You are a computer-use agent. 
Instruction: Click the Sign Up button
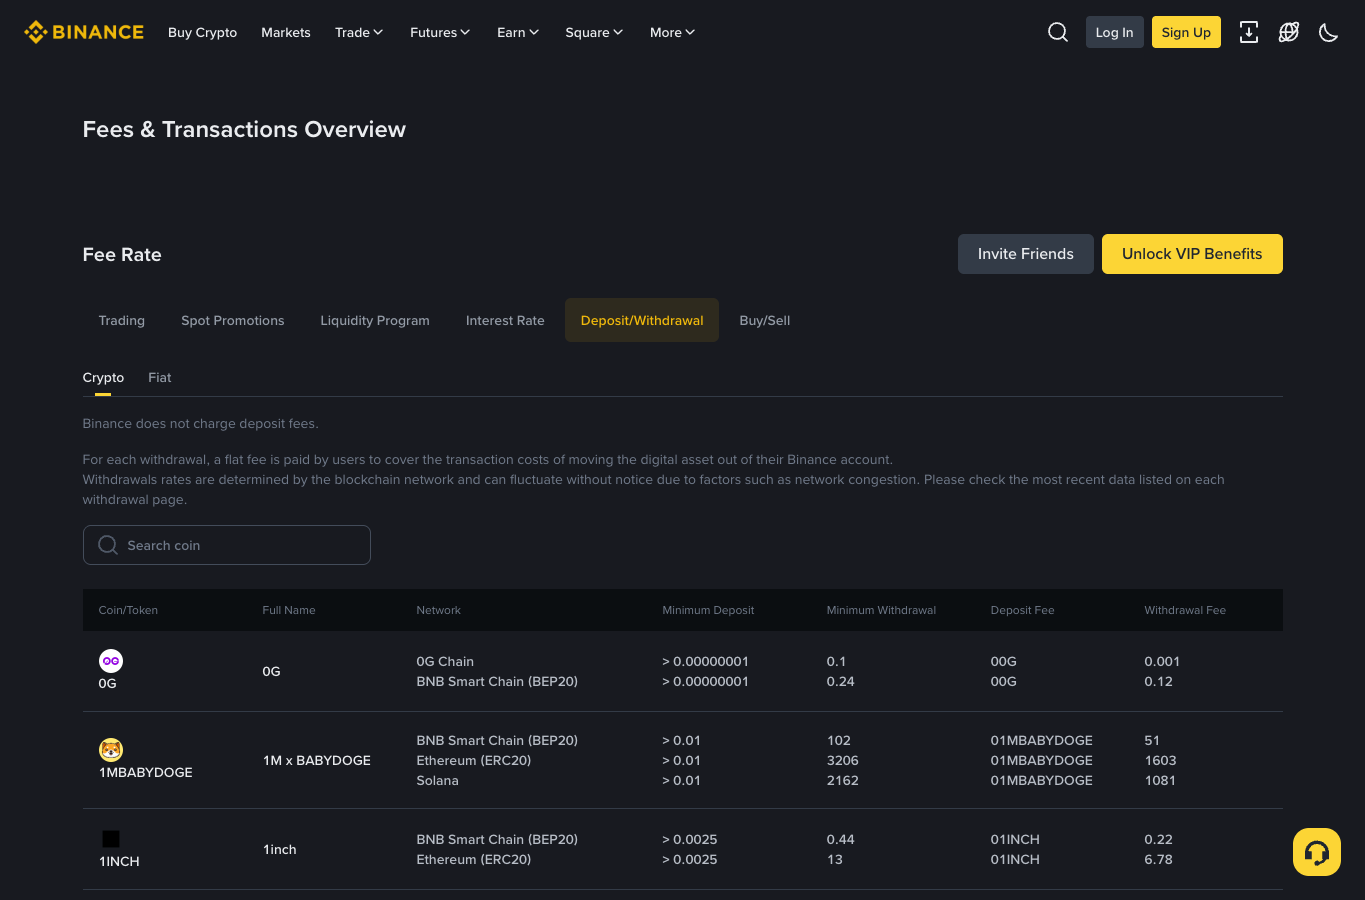(1186, 32)
